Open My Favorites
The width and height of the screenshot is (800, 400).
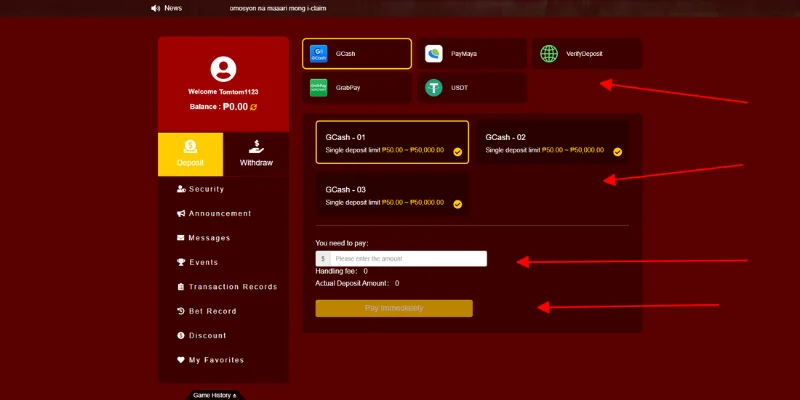pos(223,360)
